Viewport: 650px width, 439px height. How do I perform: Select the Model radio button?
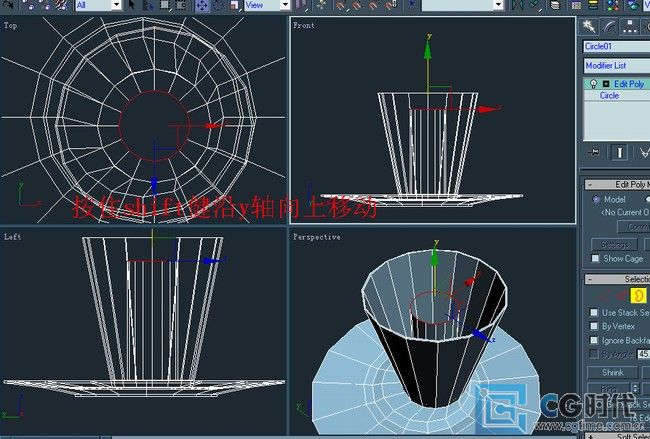click(596, 199)
